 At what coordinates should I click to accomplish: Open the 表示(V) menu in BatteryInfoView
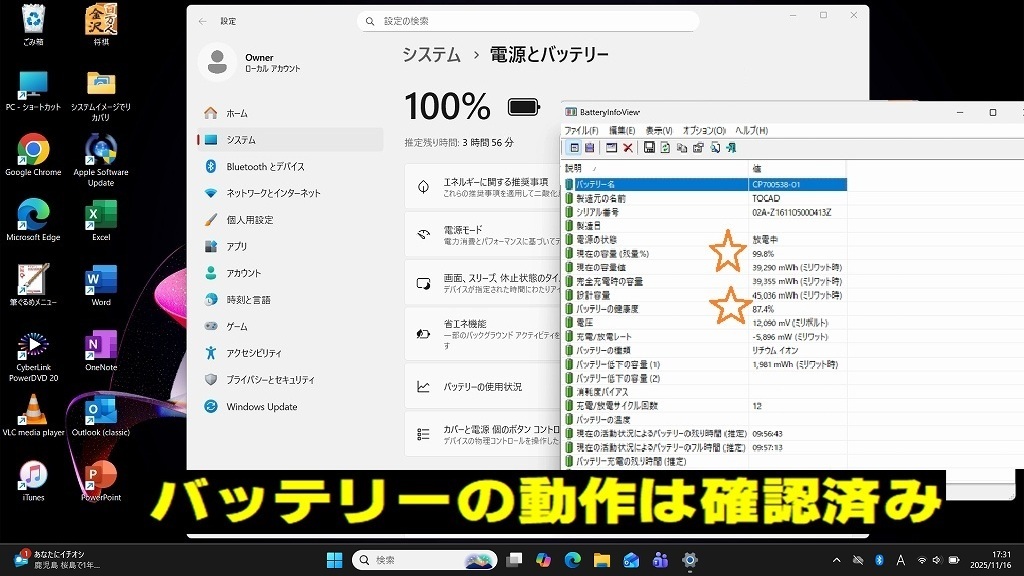[x=659, y=130]
